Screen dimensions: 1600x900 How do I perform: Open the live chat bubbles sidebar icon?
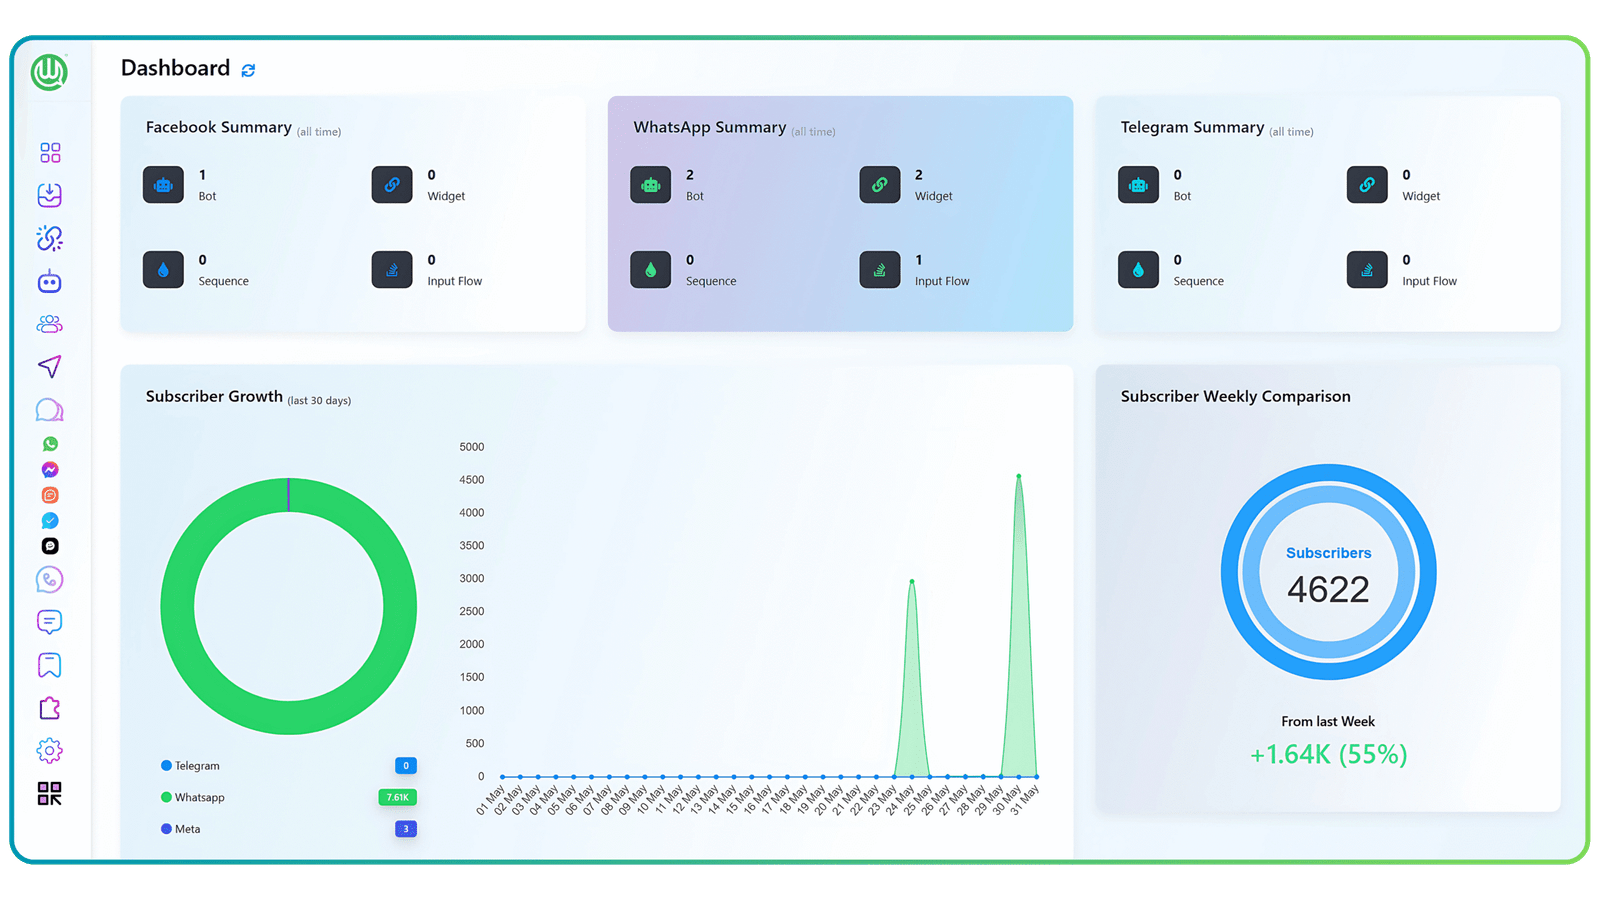click(50, 410)
